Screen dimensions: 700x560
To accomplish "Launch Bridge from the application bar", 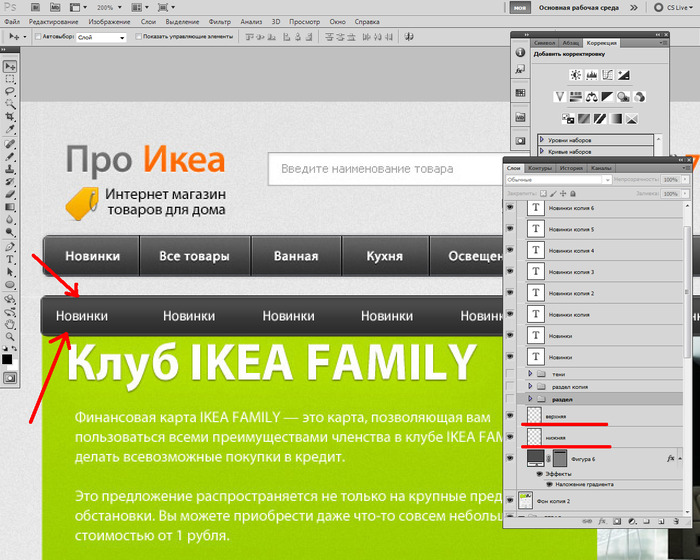I will click(35, 7).
